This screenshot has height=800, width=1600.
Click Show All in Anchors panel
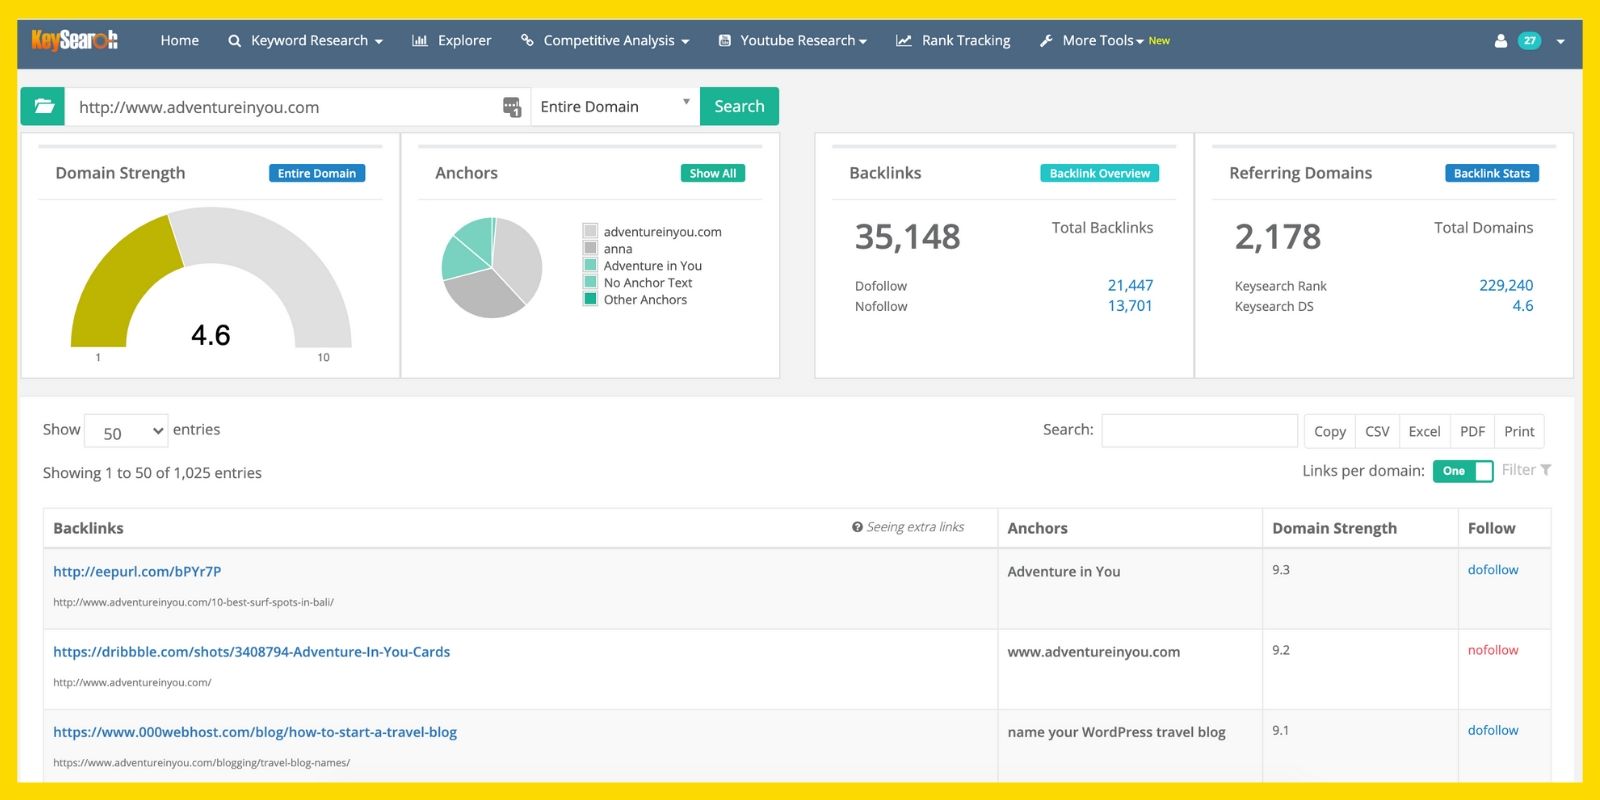click(x=713, y=173)
